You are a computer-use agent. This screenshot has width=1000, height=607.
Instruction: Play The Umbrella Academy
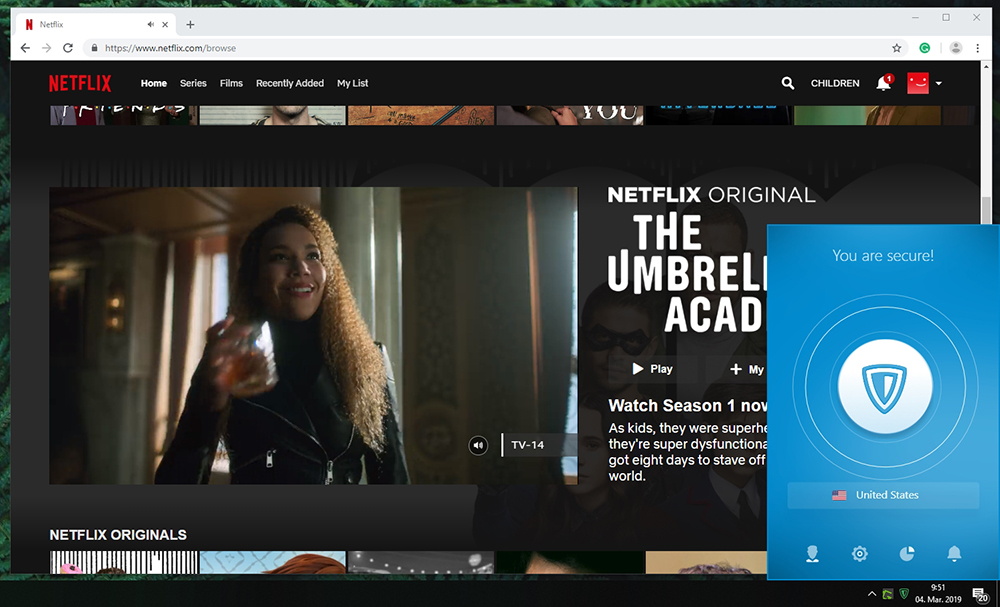click(x=653, y=369)
